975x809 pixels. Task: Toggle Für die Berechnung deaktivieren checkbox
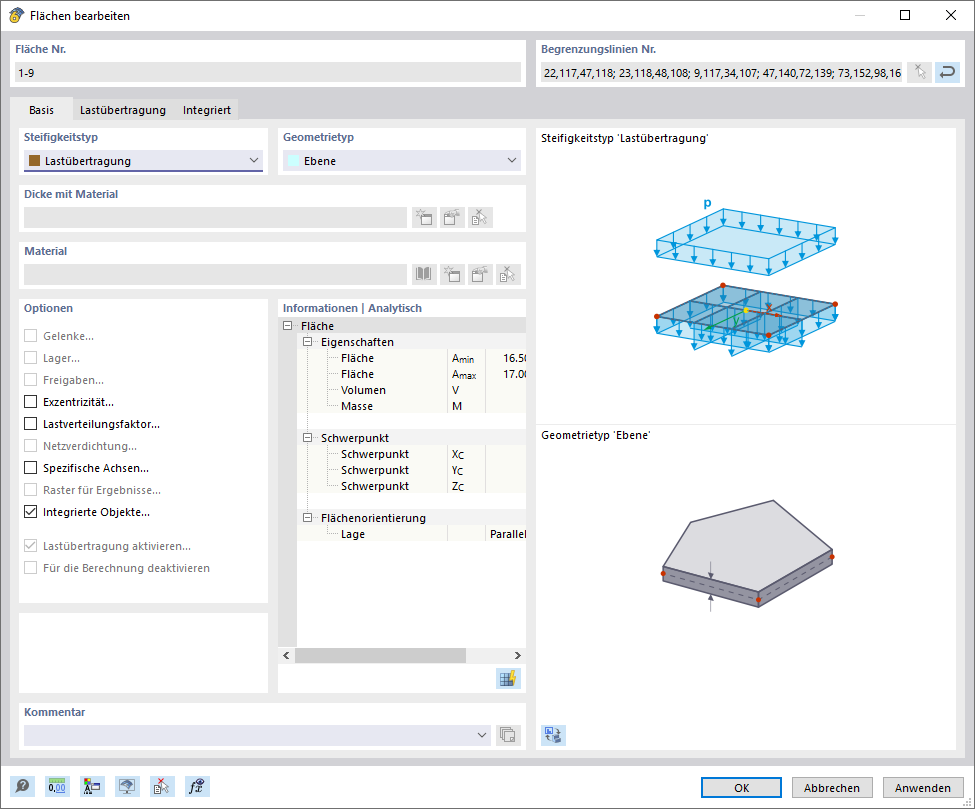click(30, 568)
